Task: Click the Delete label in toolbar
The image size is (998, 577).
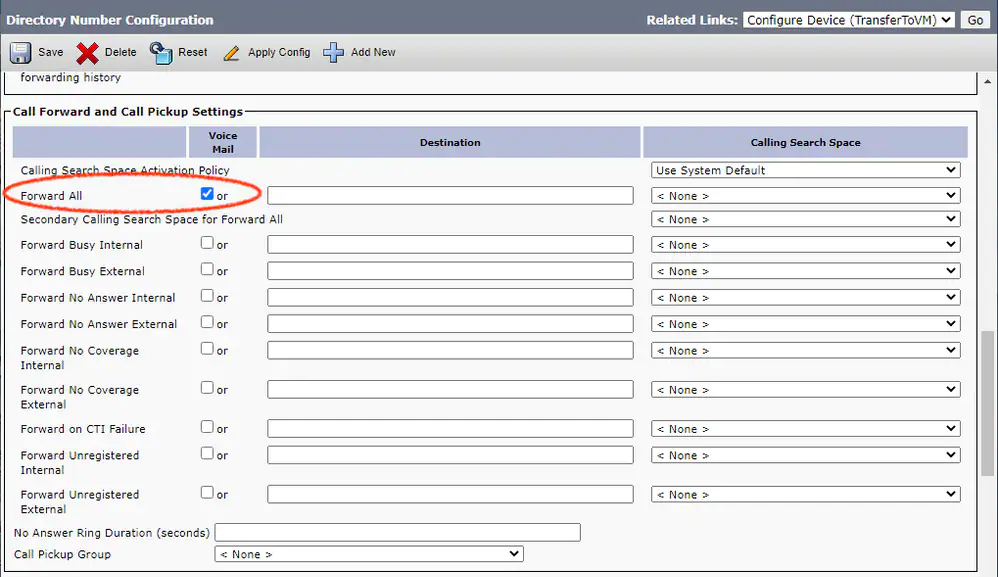Action: click(x=120, y=52)
